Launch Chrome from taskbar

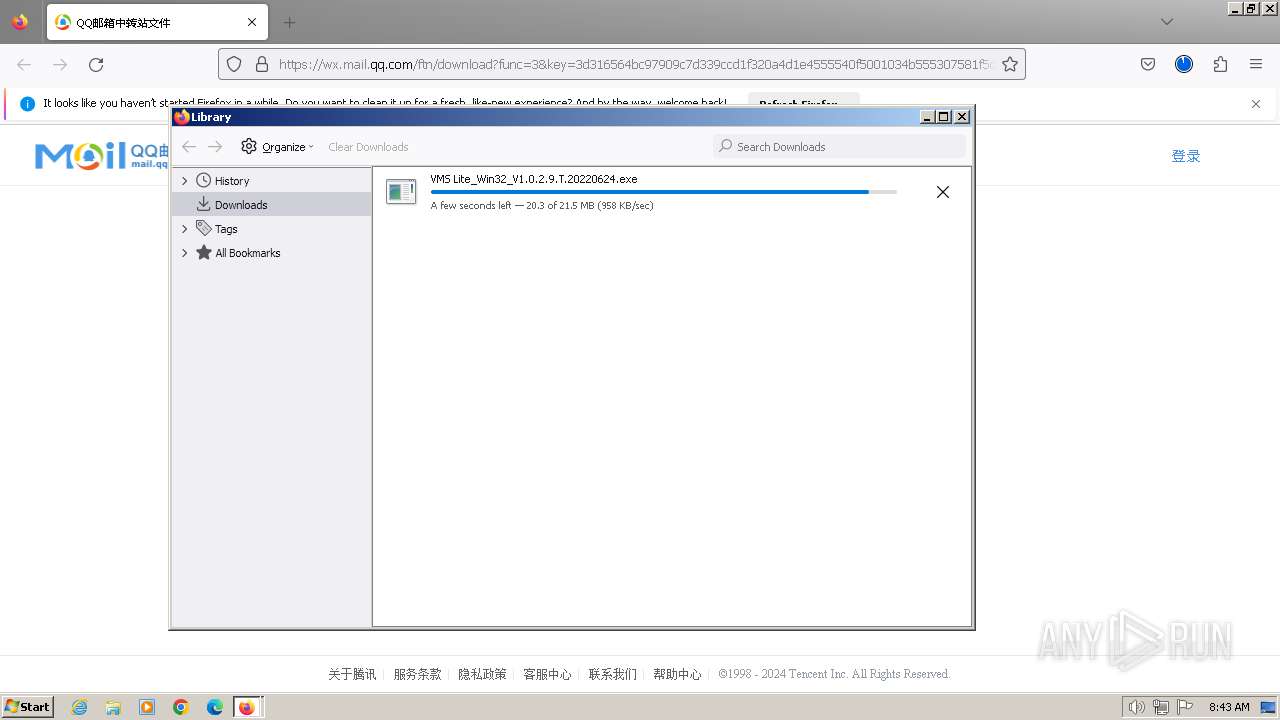pos(181,707)
